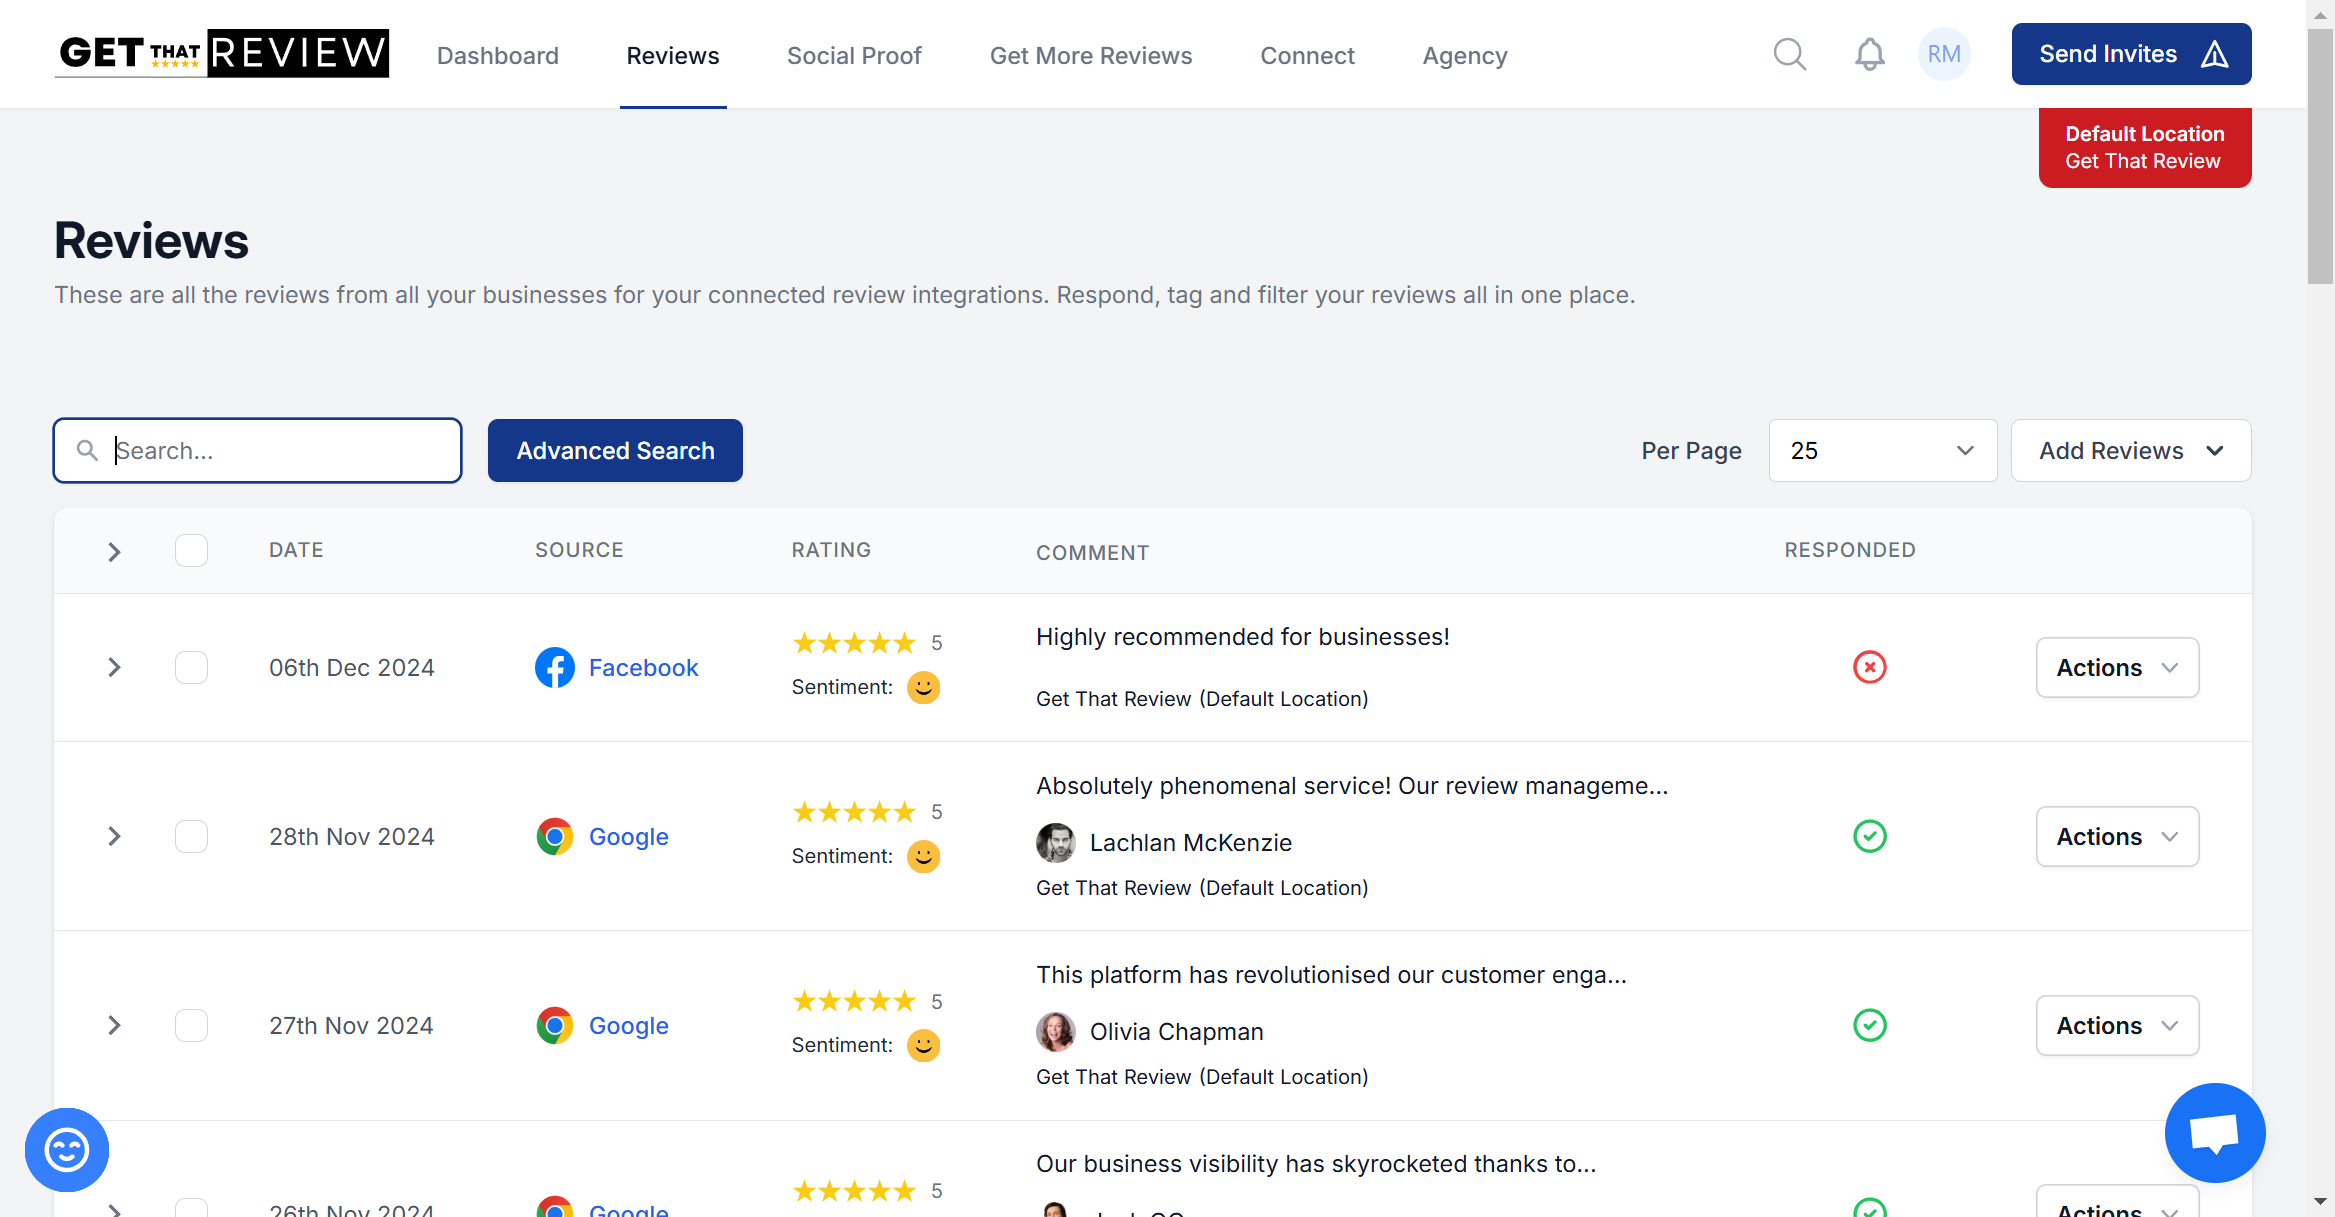2335x1217 pixels.
Task: Click the Advanced Search button
Action: coord(615,451)
